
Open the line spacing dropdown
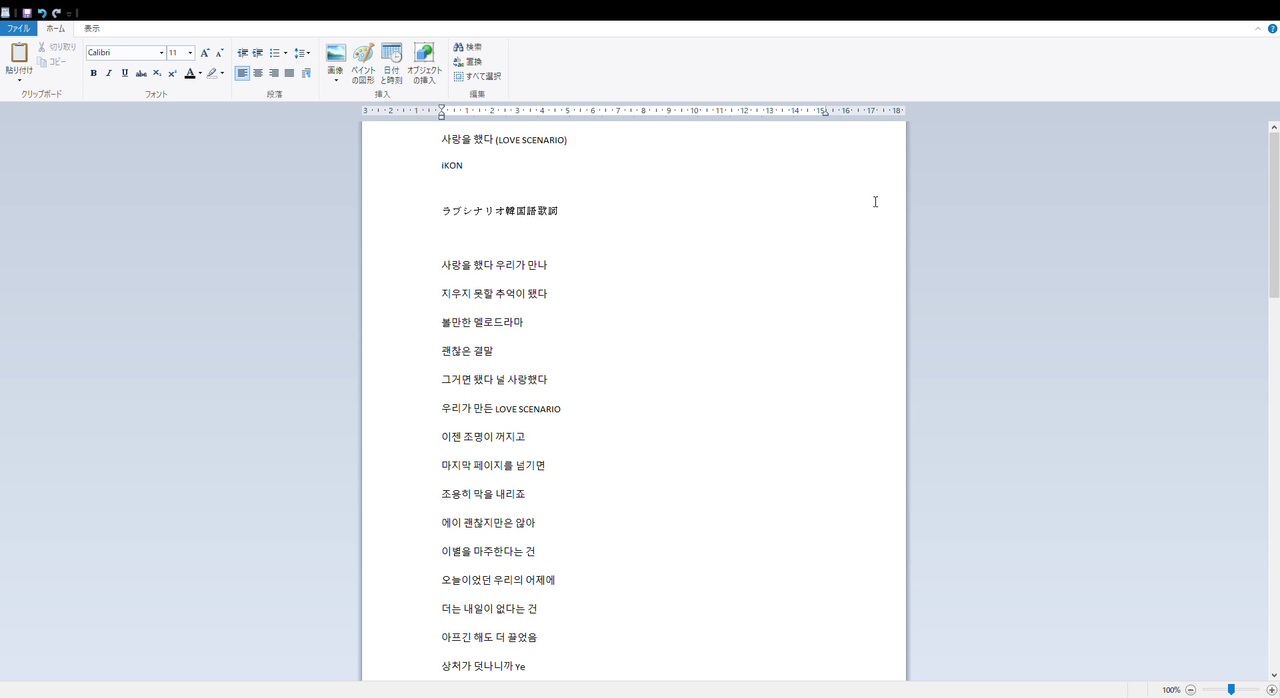click(x=302, y=53)
